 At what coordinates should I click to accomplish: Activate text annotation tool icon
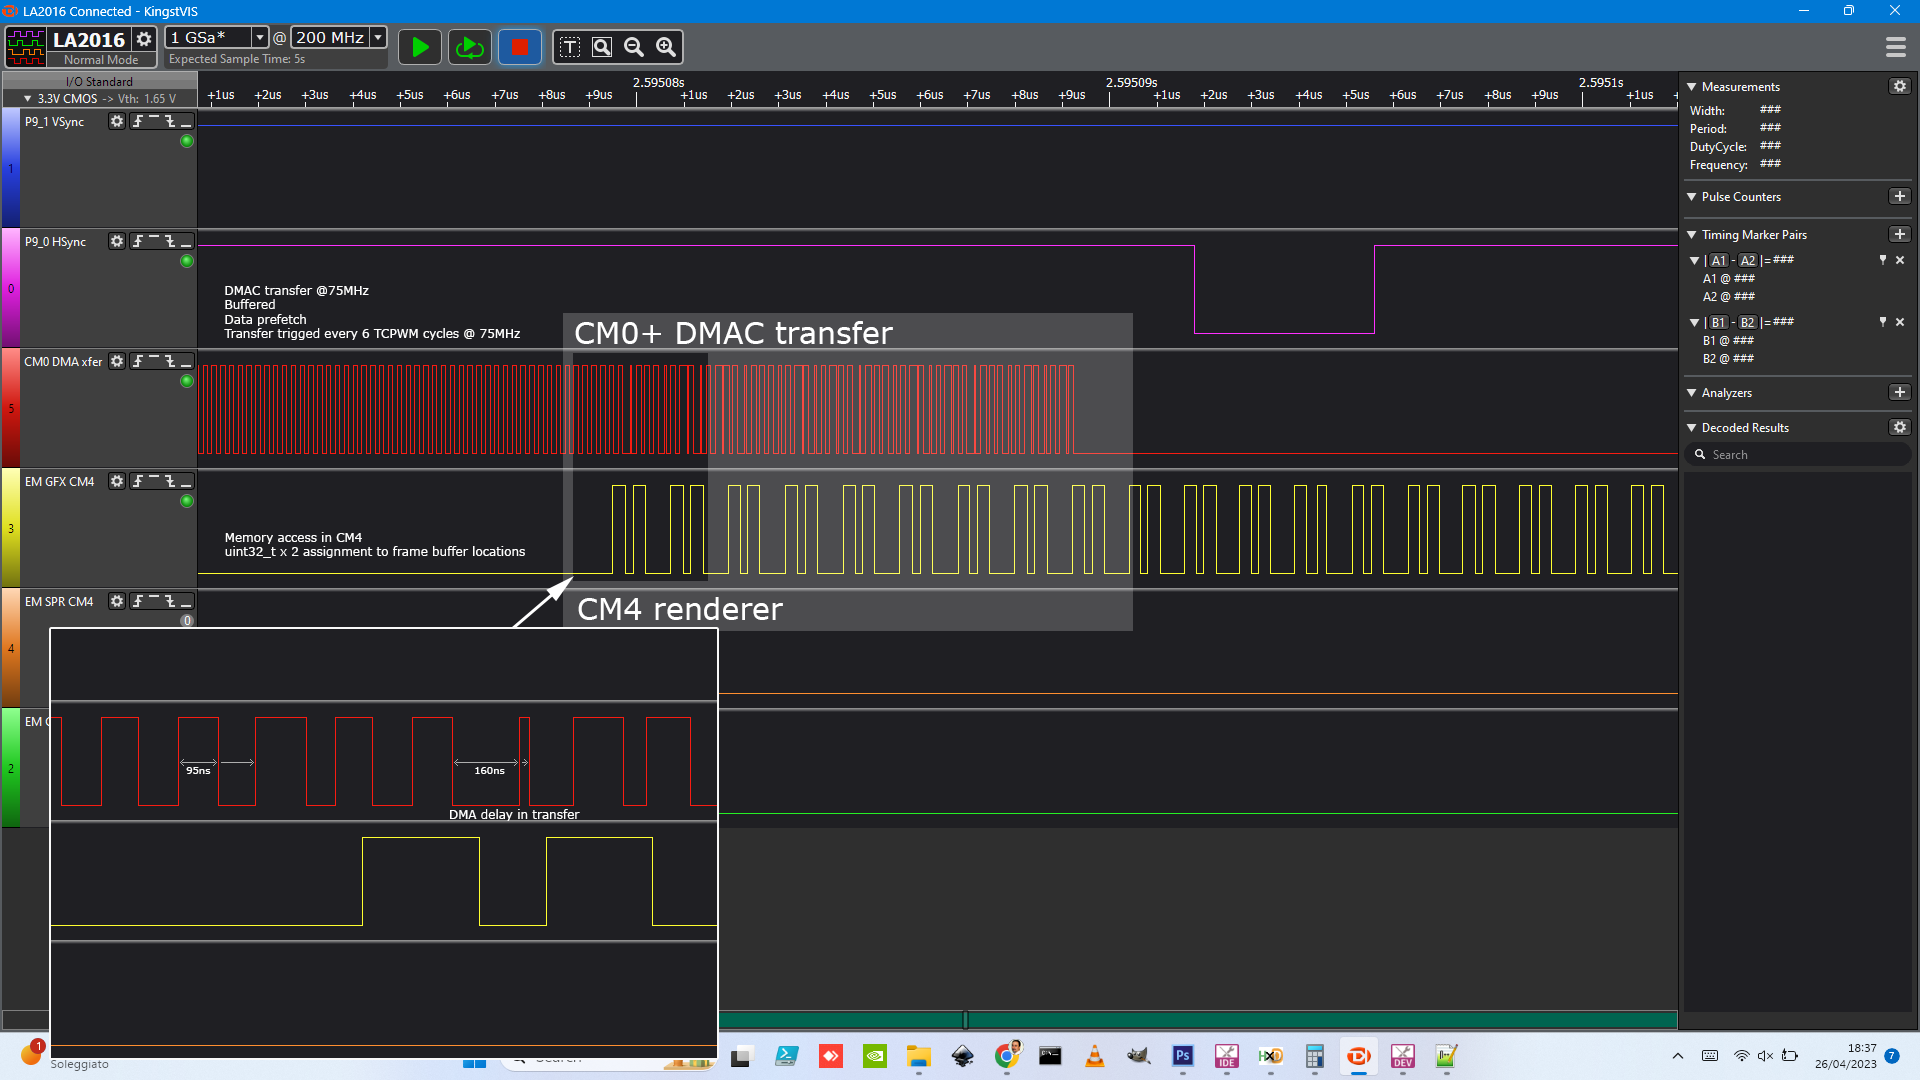pos(570,47)
